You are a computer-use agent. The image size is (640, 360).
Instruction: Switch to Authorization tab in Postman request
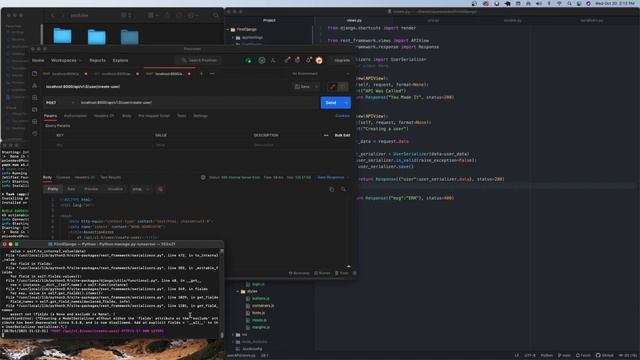click(x=75, y=116)
